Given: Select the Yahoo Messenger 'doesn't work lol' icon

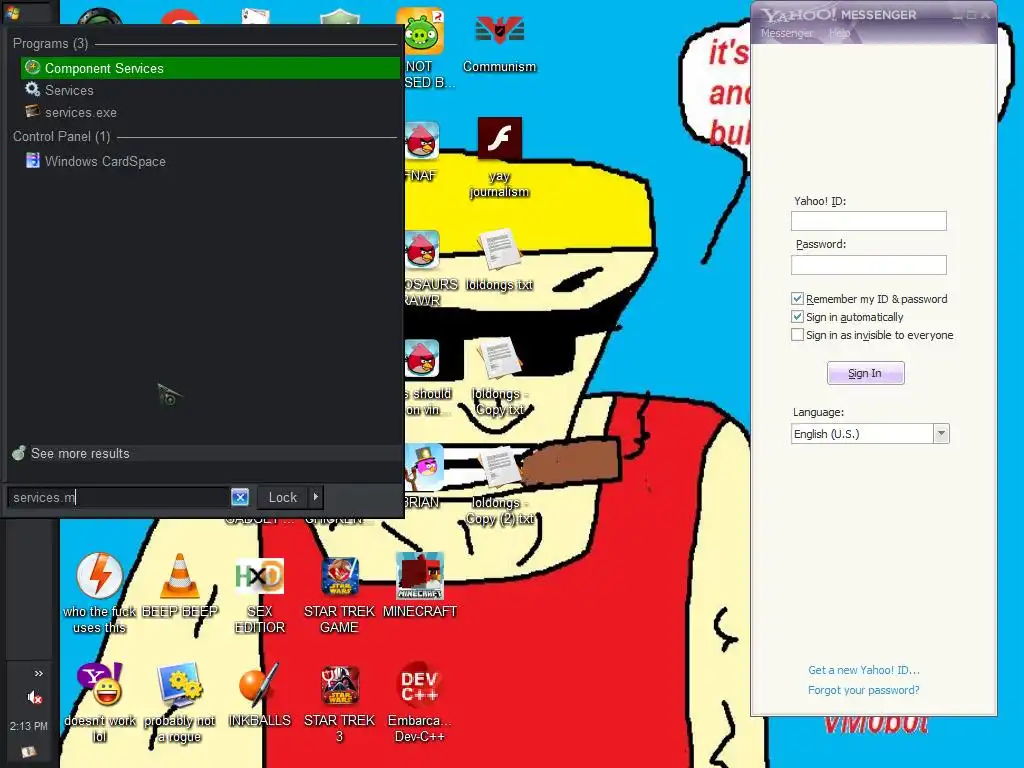Looking at the screenshot, I should point(99,702).
